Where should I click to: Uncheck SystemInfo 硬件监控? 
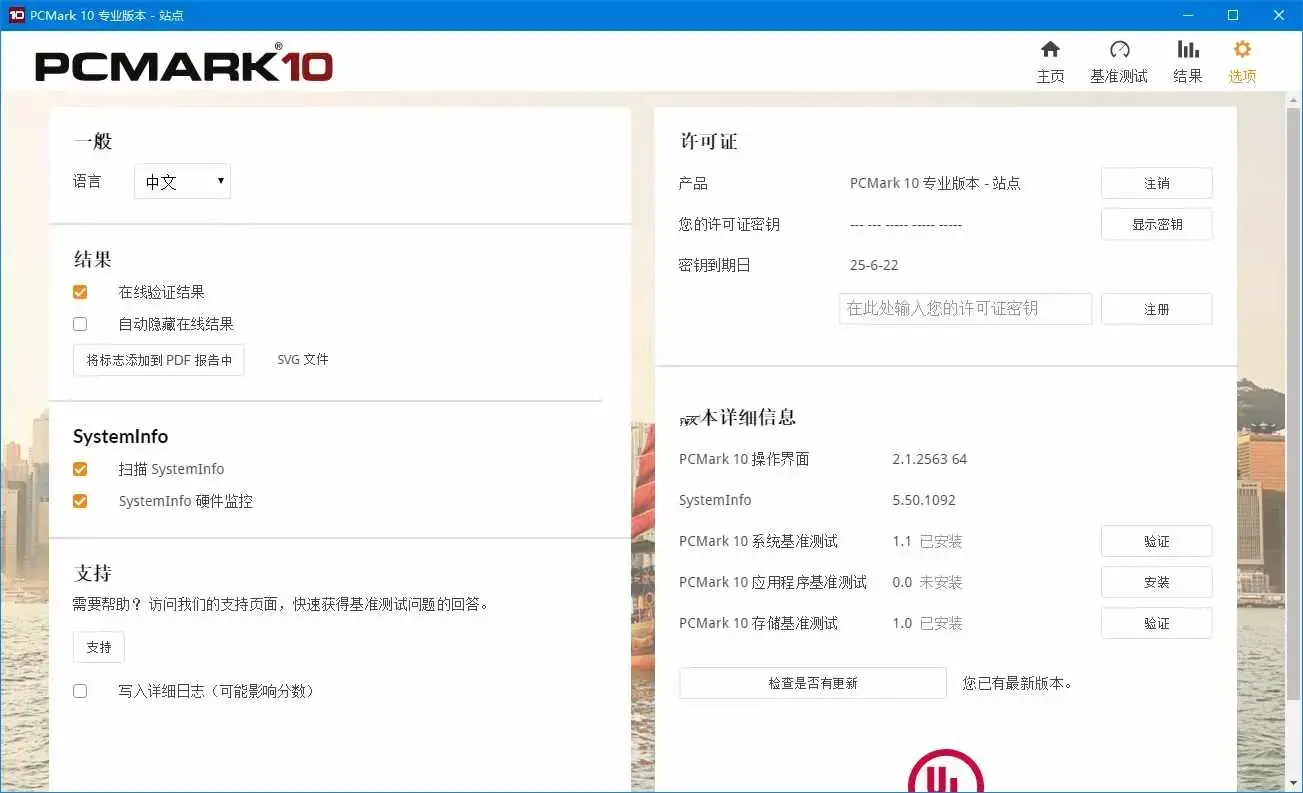(x=80, y=500)
